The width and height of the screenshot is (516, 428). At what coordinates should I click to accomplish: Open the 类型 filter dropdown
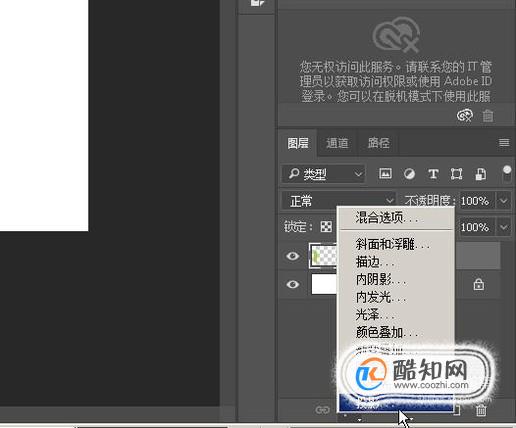[323, 174]
